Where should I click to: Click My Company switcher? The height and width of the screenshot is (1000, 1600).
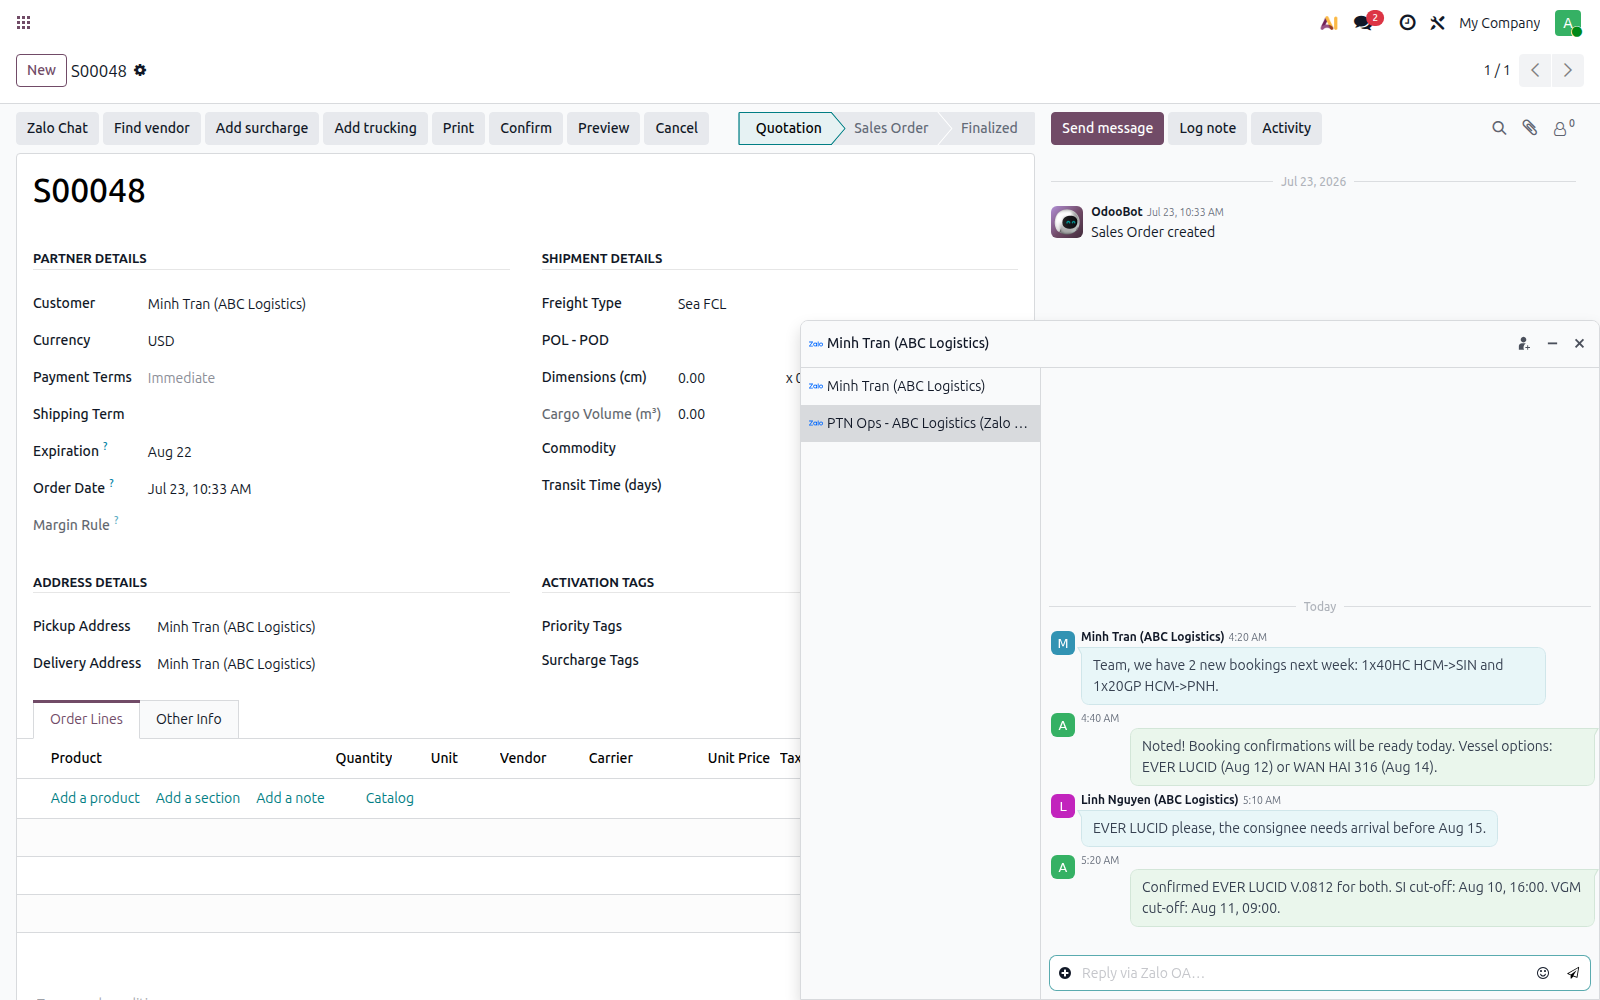(1499, 23)
